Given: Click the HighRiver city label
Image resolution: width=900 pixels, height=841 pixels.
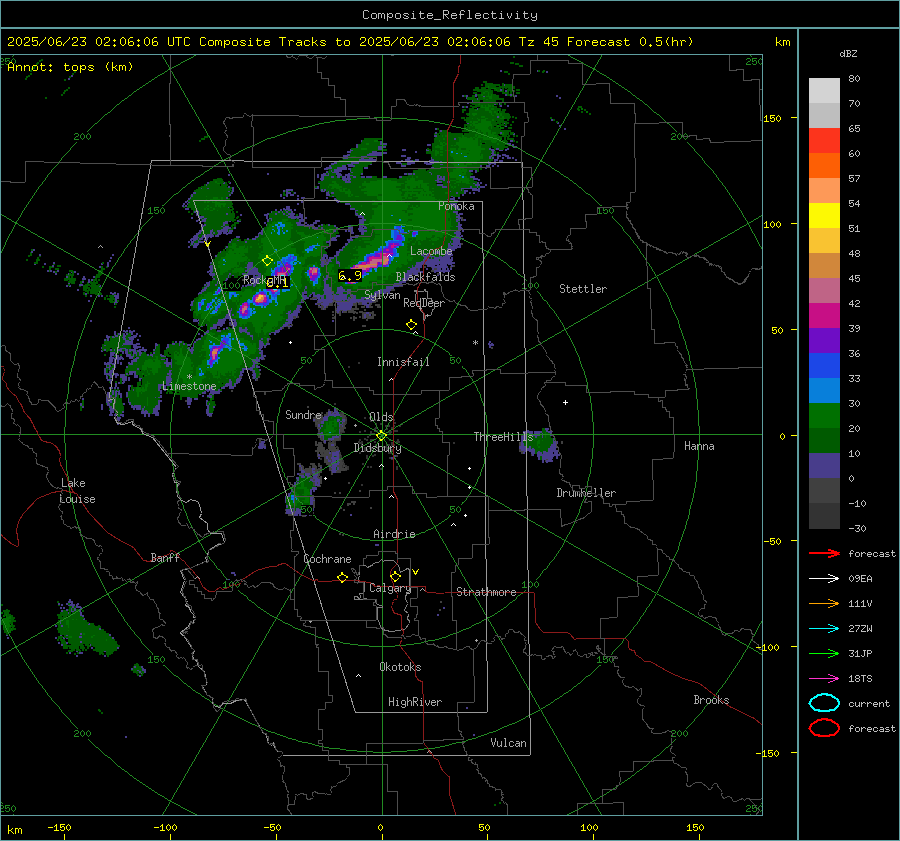Looking at the screenshot, I should tap(415, 702).
